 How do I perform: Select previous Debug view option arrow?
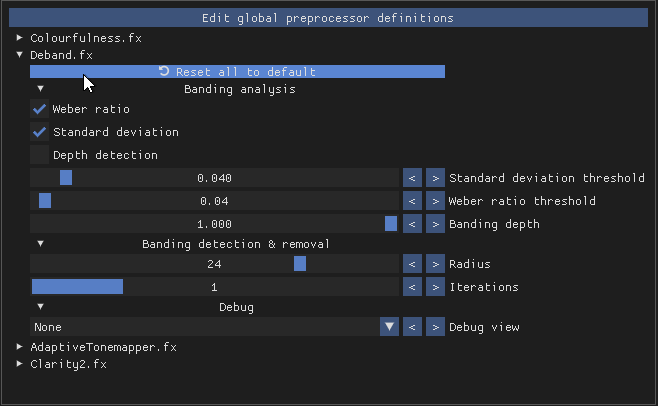click(x=412, y=327)
